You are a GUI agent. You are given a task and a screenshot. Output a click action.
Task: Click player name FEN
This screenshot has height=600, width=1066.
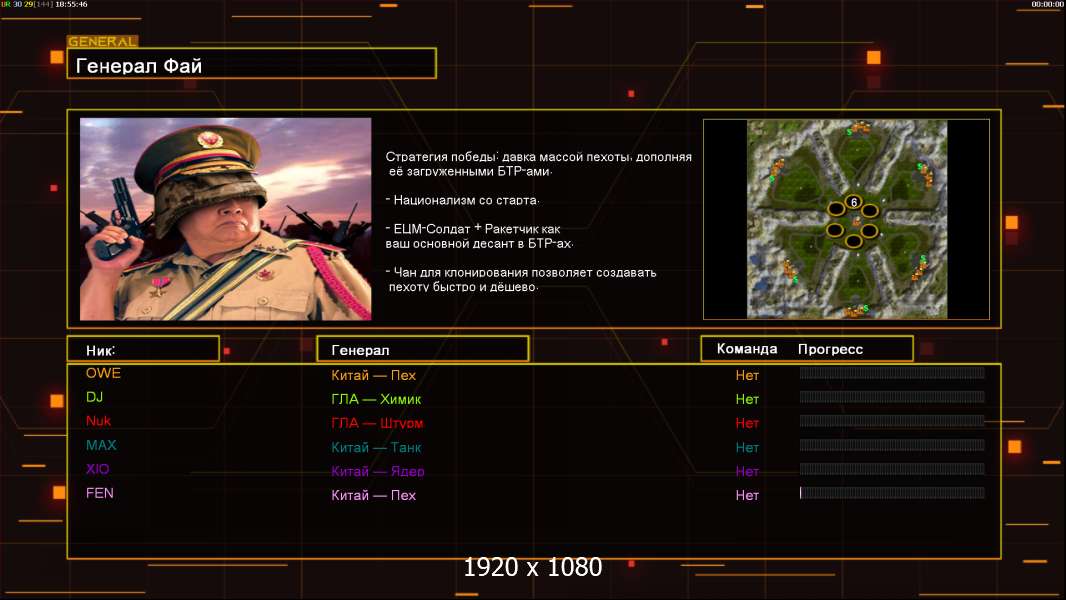coord(100,493)
